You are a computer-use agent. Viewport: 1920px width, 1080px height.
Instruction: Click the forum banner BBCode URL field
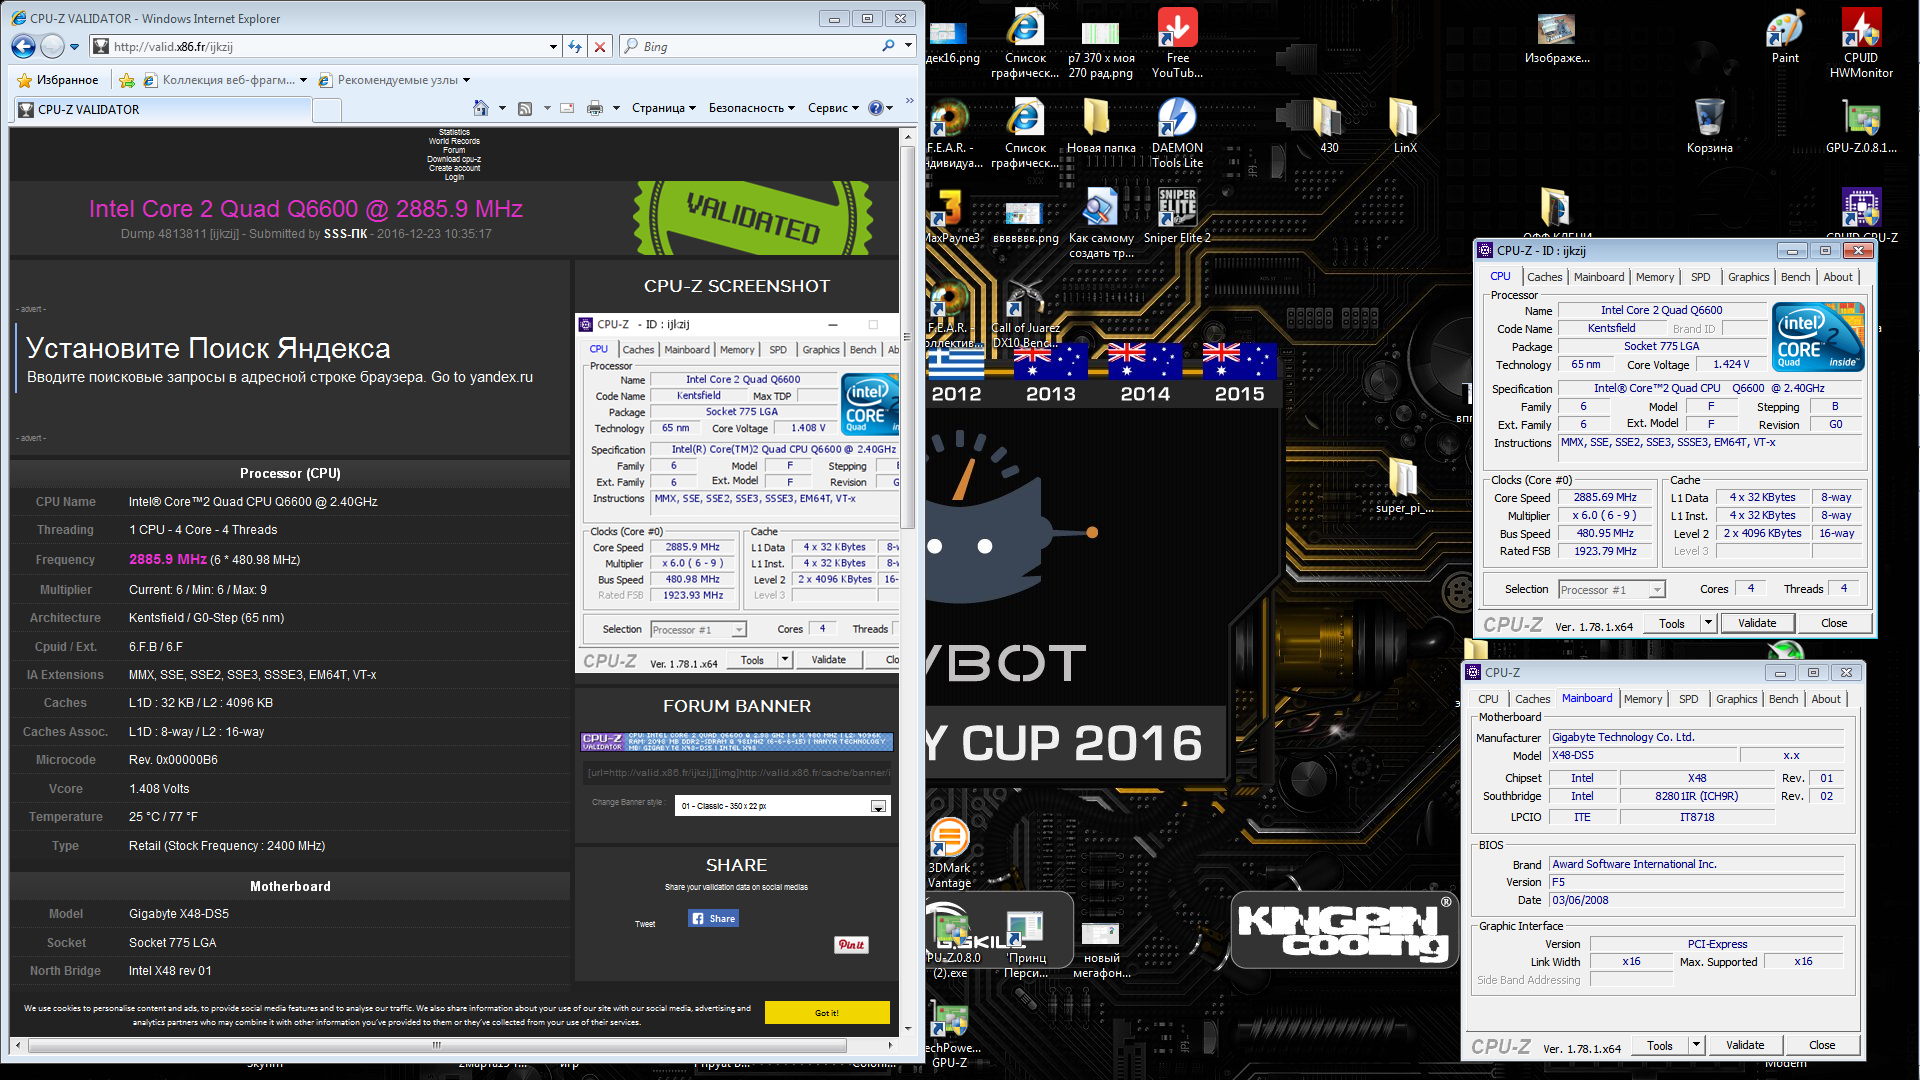tap(737, 772)
